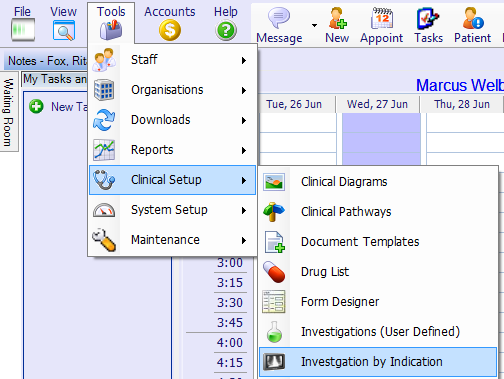
Task: Click the 4:00 time slot label
Action: 230,343
